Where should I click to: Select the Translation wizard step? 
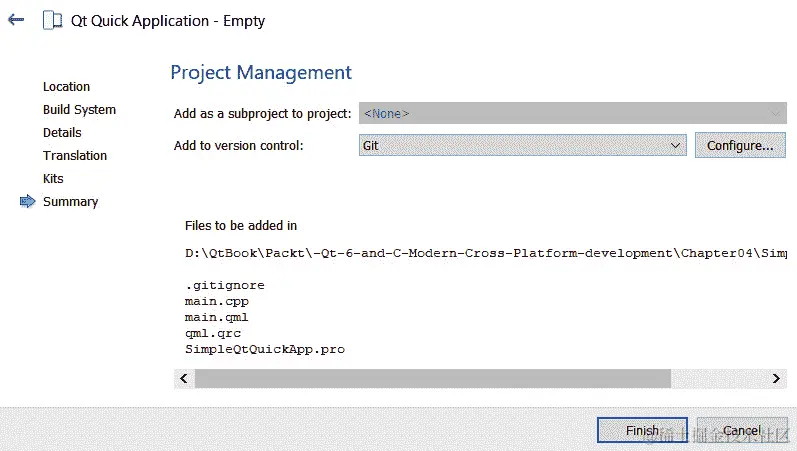pyautogui.click(x=75, y=156)
